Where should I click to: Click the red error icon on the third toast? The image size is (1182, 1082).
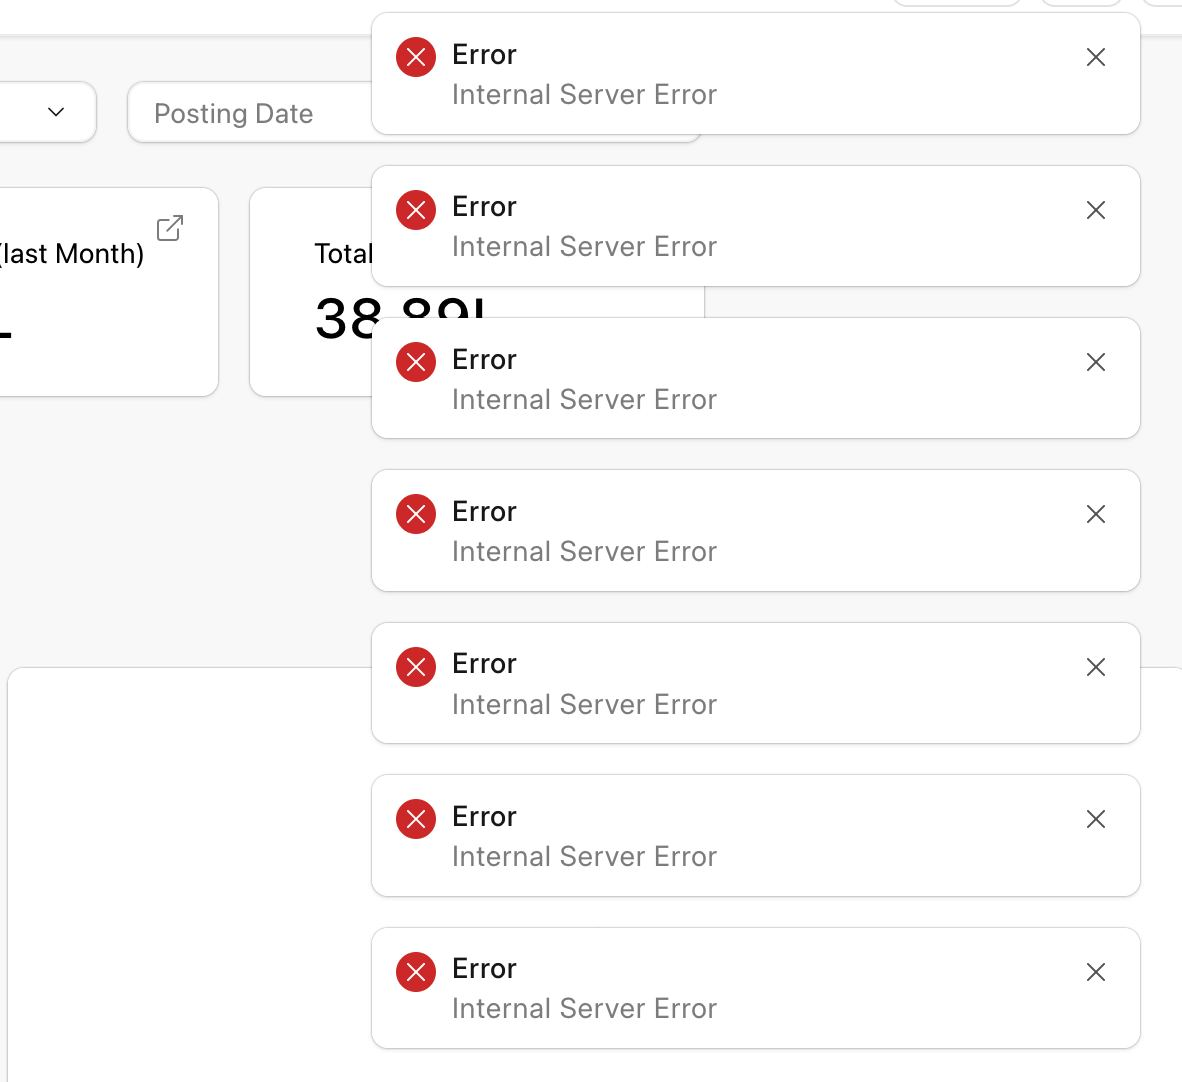pyautogui.click(x=415, y=362)
